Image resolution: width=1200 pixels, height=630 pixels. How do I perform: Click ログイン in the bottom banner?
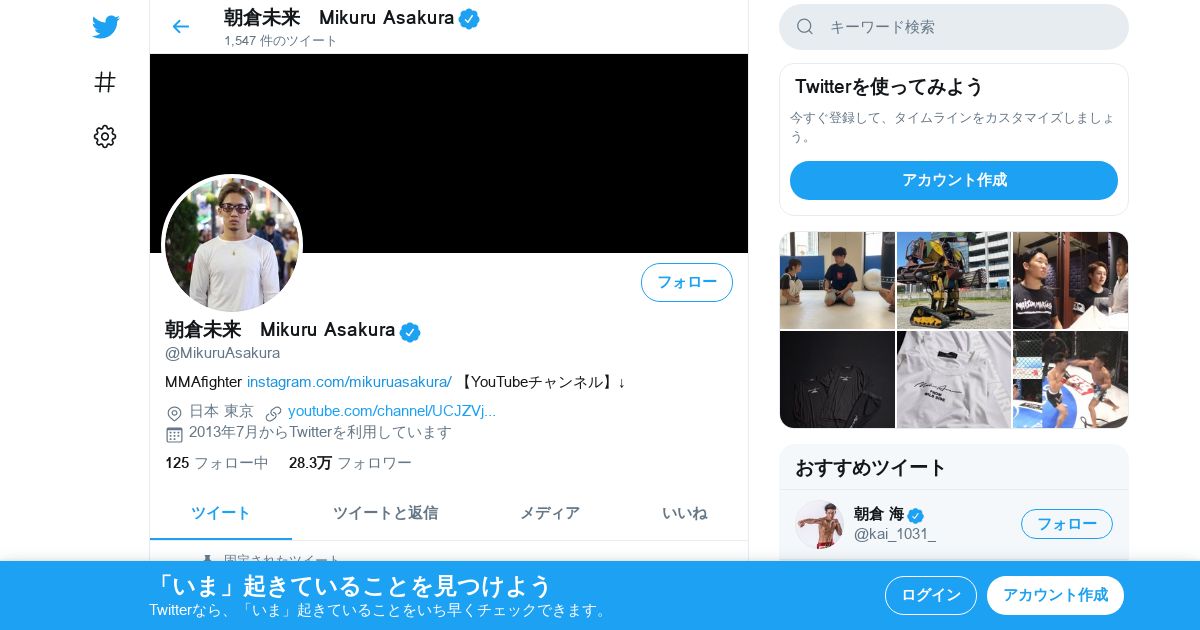click(931, 595)
